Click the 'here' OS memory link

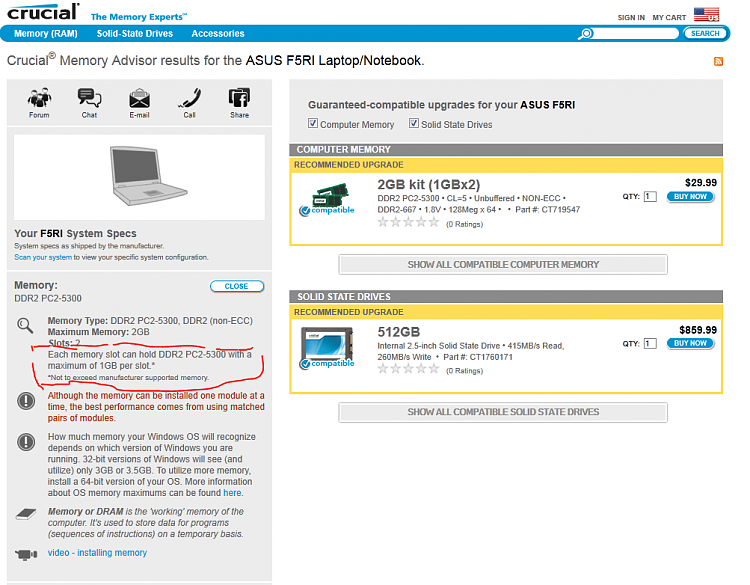pyautogui.click(x=232, y=493)
